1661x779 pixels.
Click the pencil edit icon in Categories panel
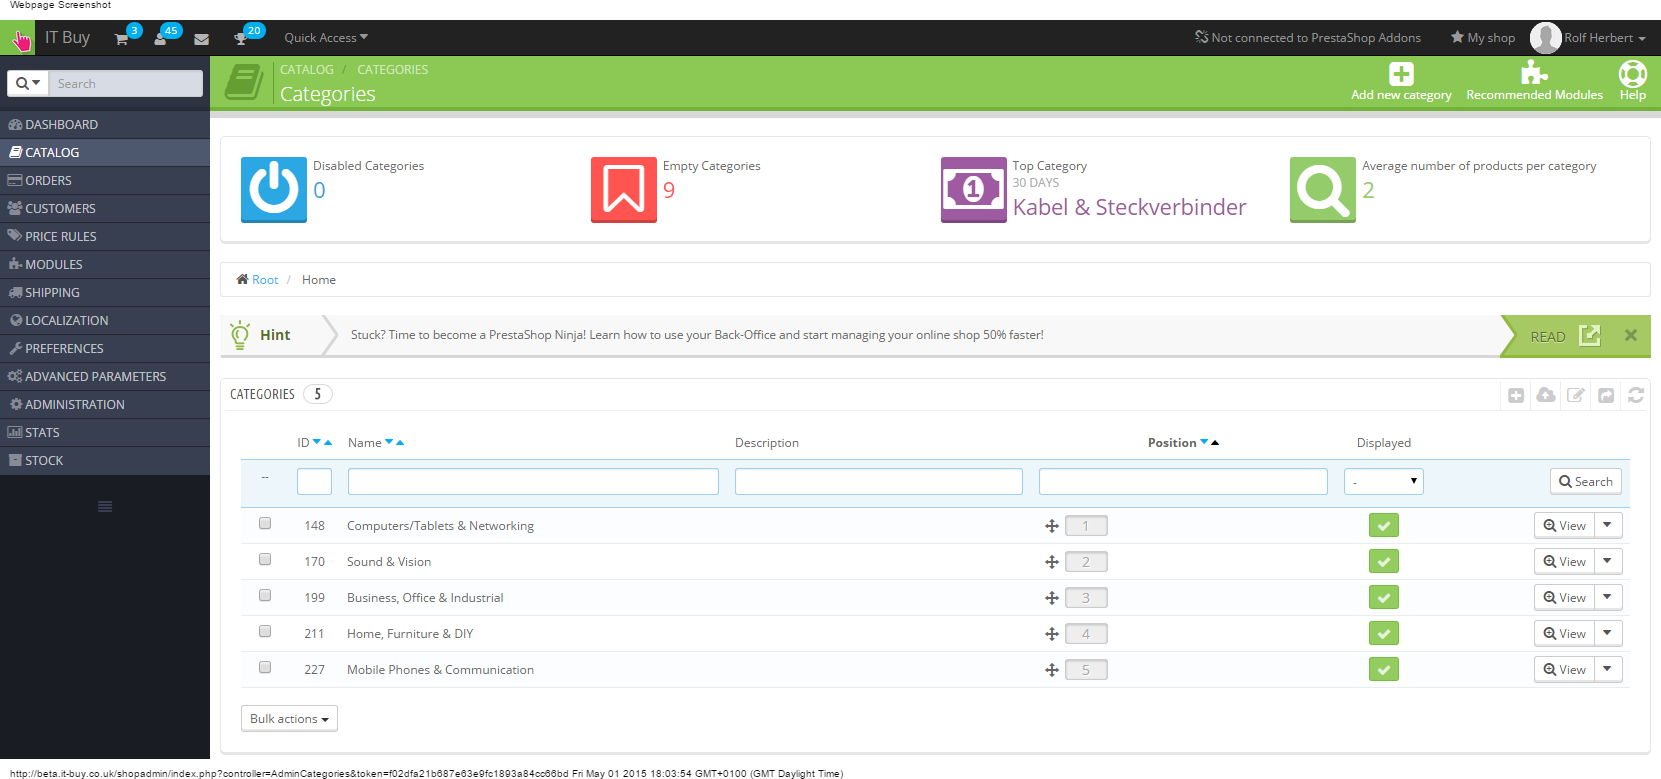[1576, 395]
